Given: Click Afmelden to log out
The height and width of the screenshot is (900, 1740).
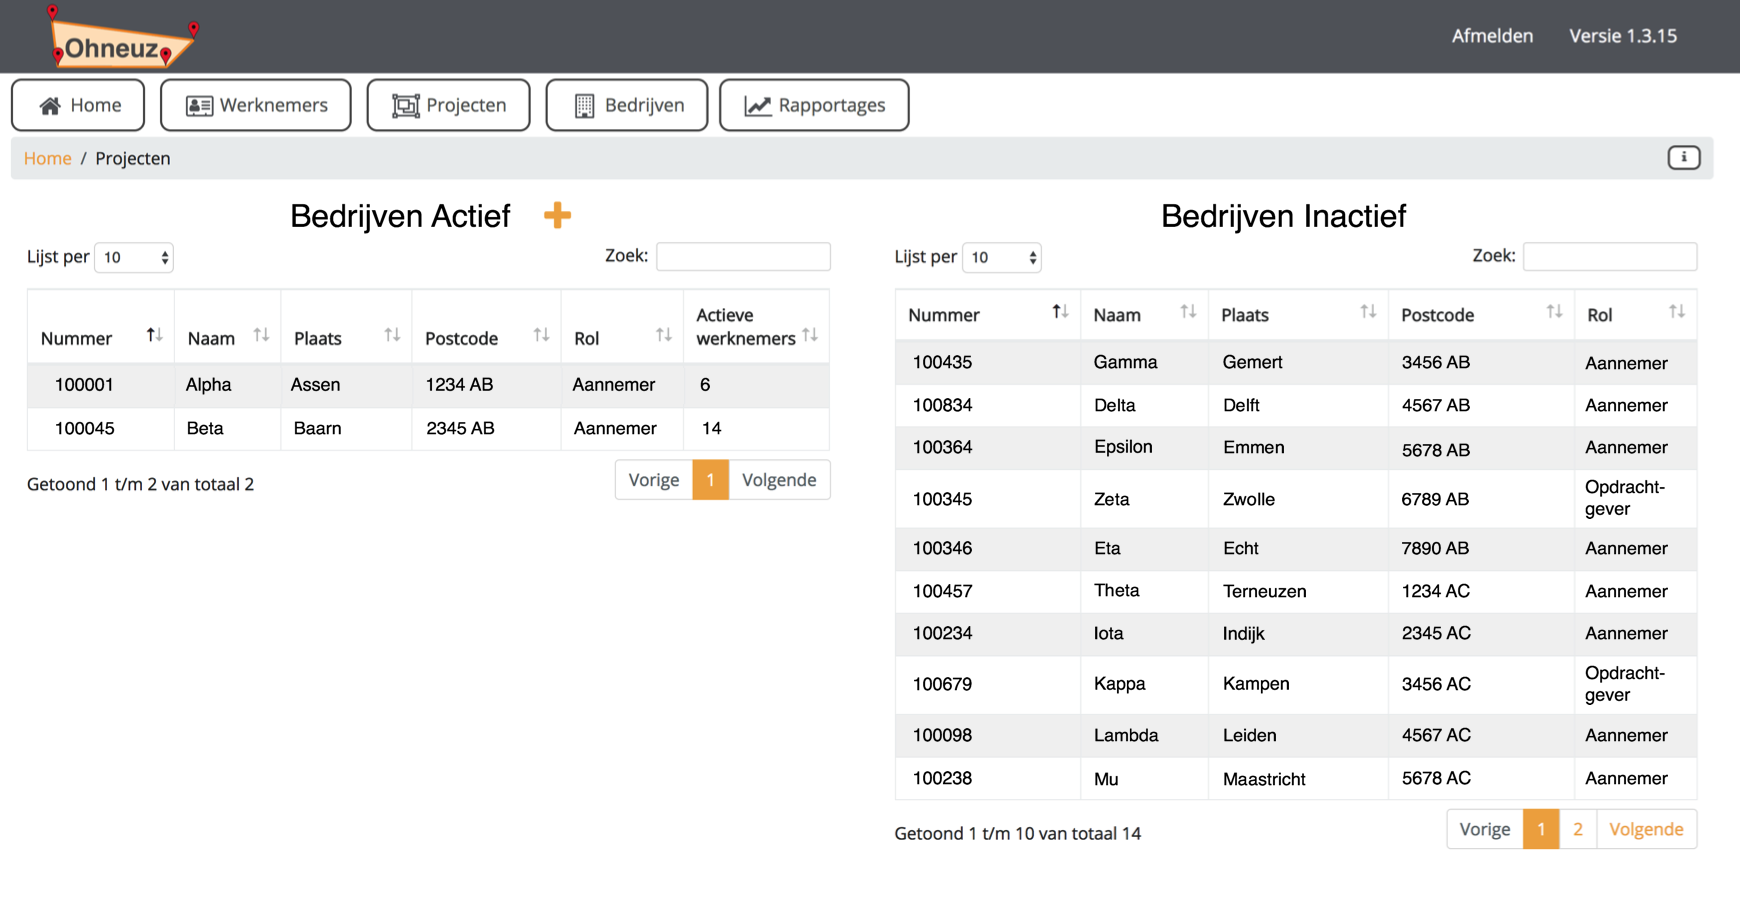Looking at the screenshot, I should click(1491, 36).
